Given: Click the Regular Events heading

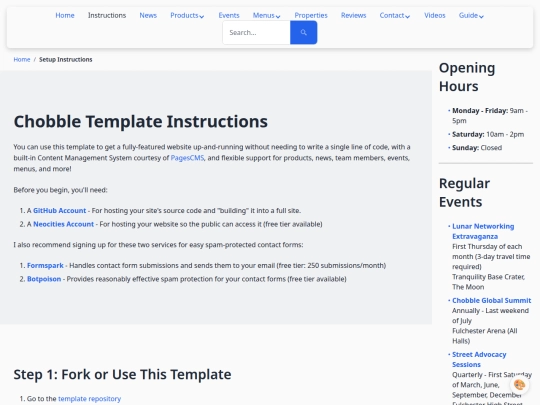Looking at the screenshot, I should 464,193.
